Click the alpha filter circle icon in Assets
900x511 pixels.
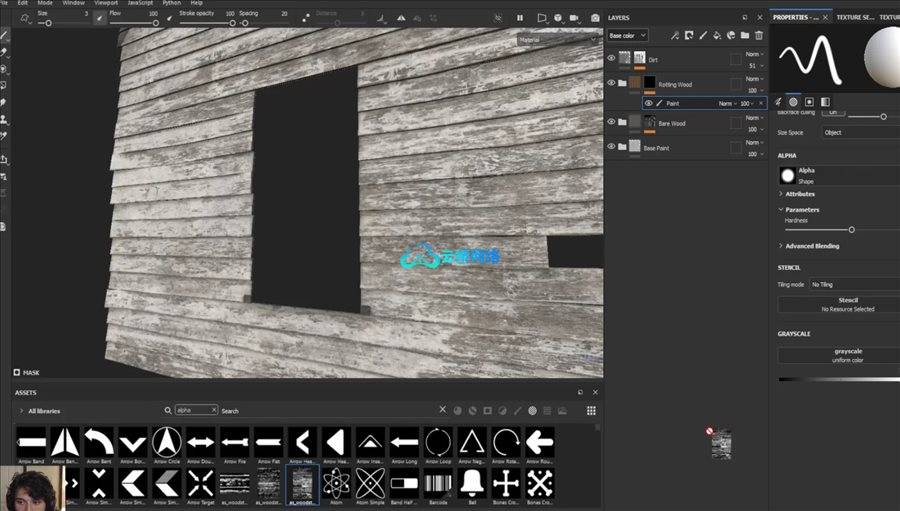pos(533,411)
